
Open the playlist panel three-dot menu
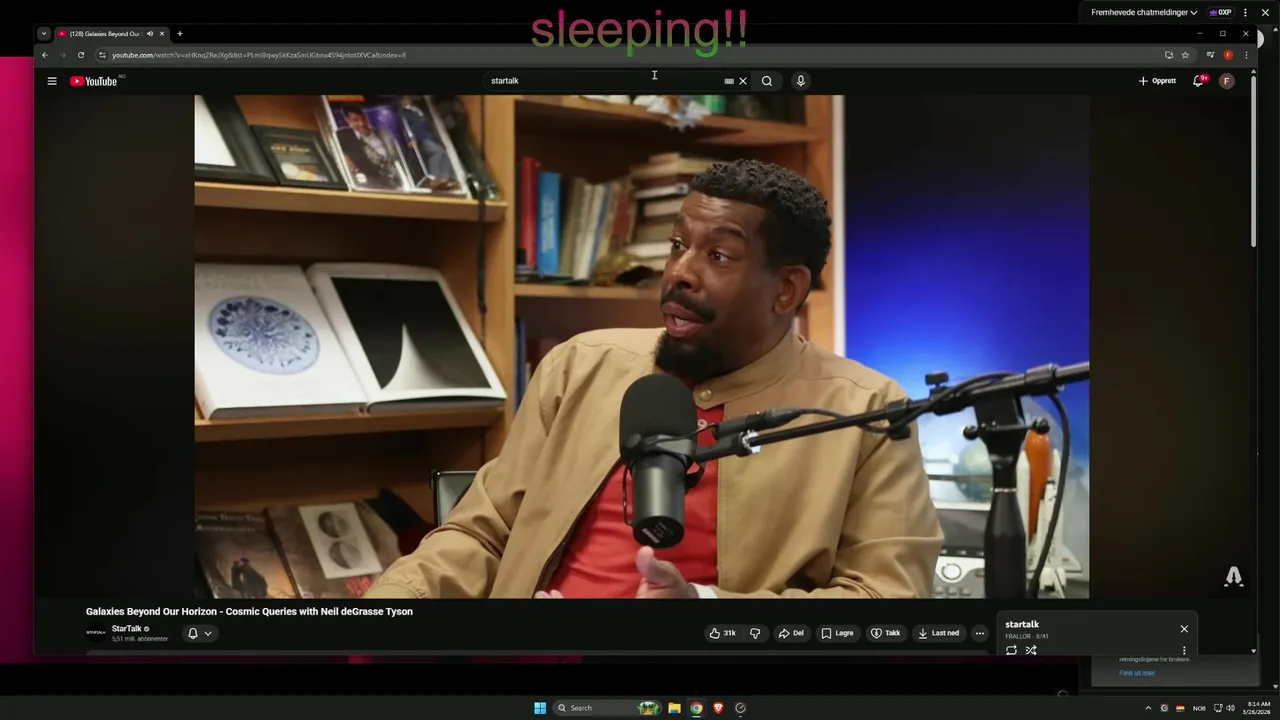tap(1184, 650)
